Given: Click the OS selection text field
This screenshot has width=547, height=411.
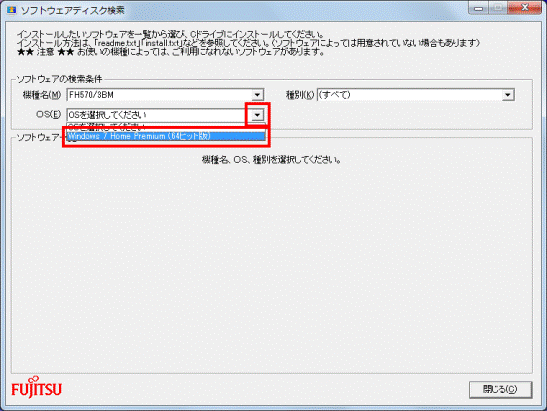Looking at the screenshot, I should pos(159,115).
